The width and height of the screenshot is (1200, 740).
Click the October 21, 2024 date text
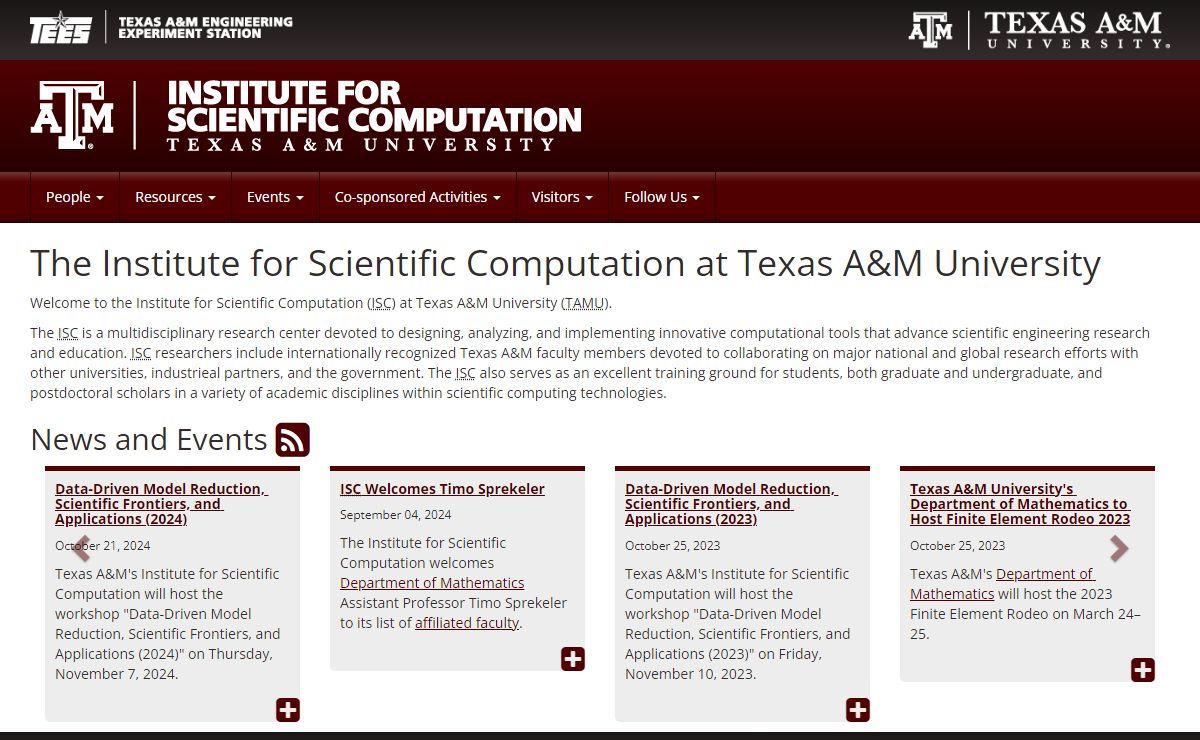[103, 546]
